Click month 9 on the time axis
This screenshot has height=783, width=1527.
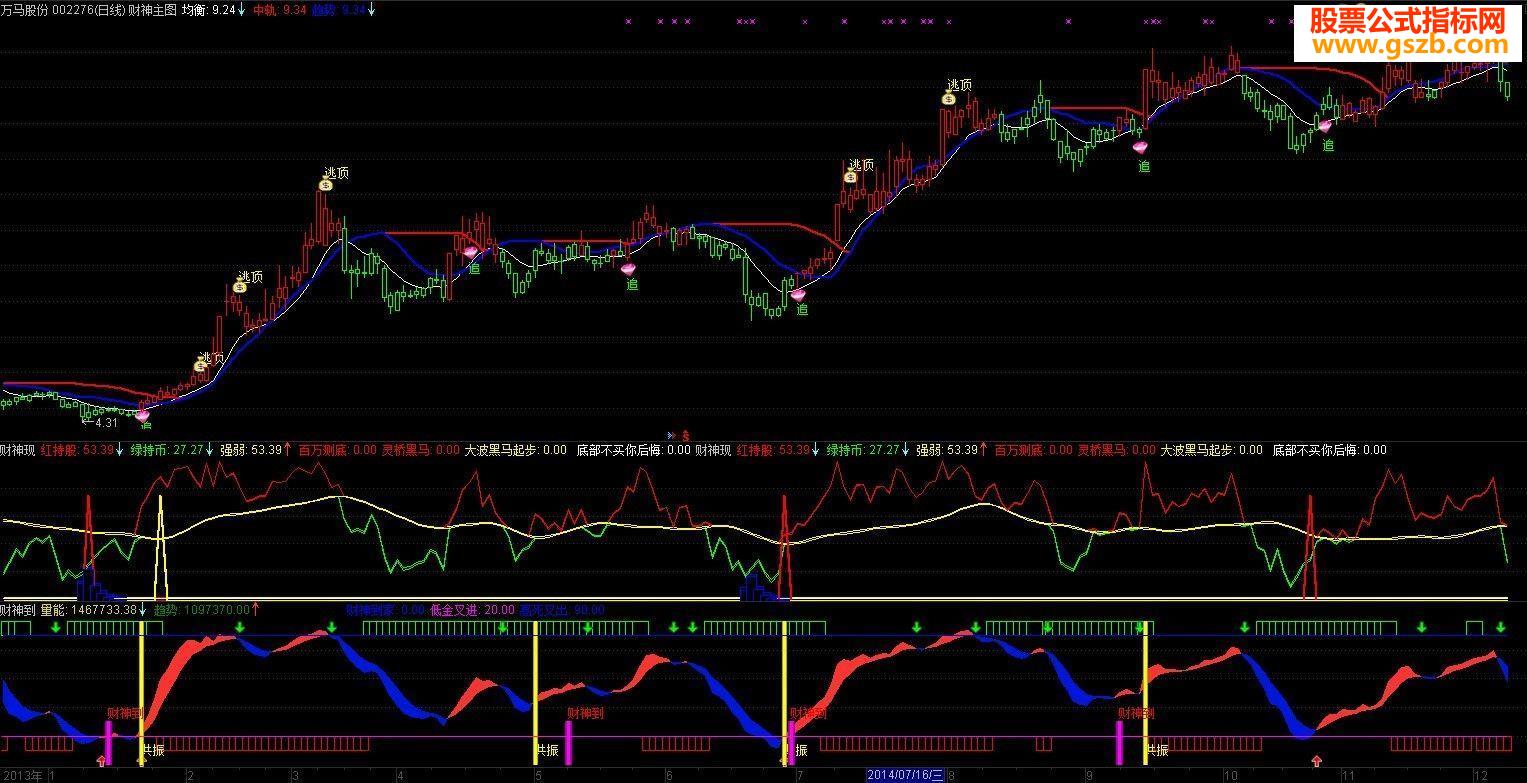tap(1088, 775)
